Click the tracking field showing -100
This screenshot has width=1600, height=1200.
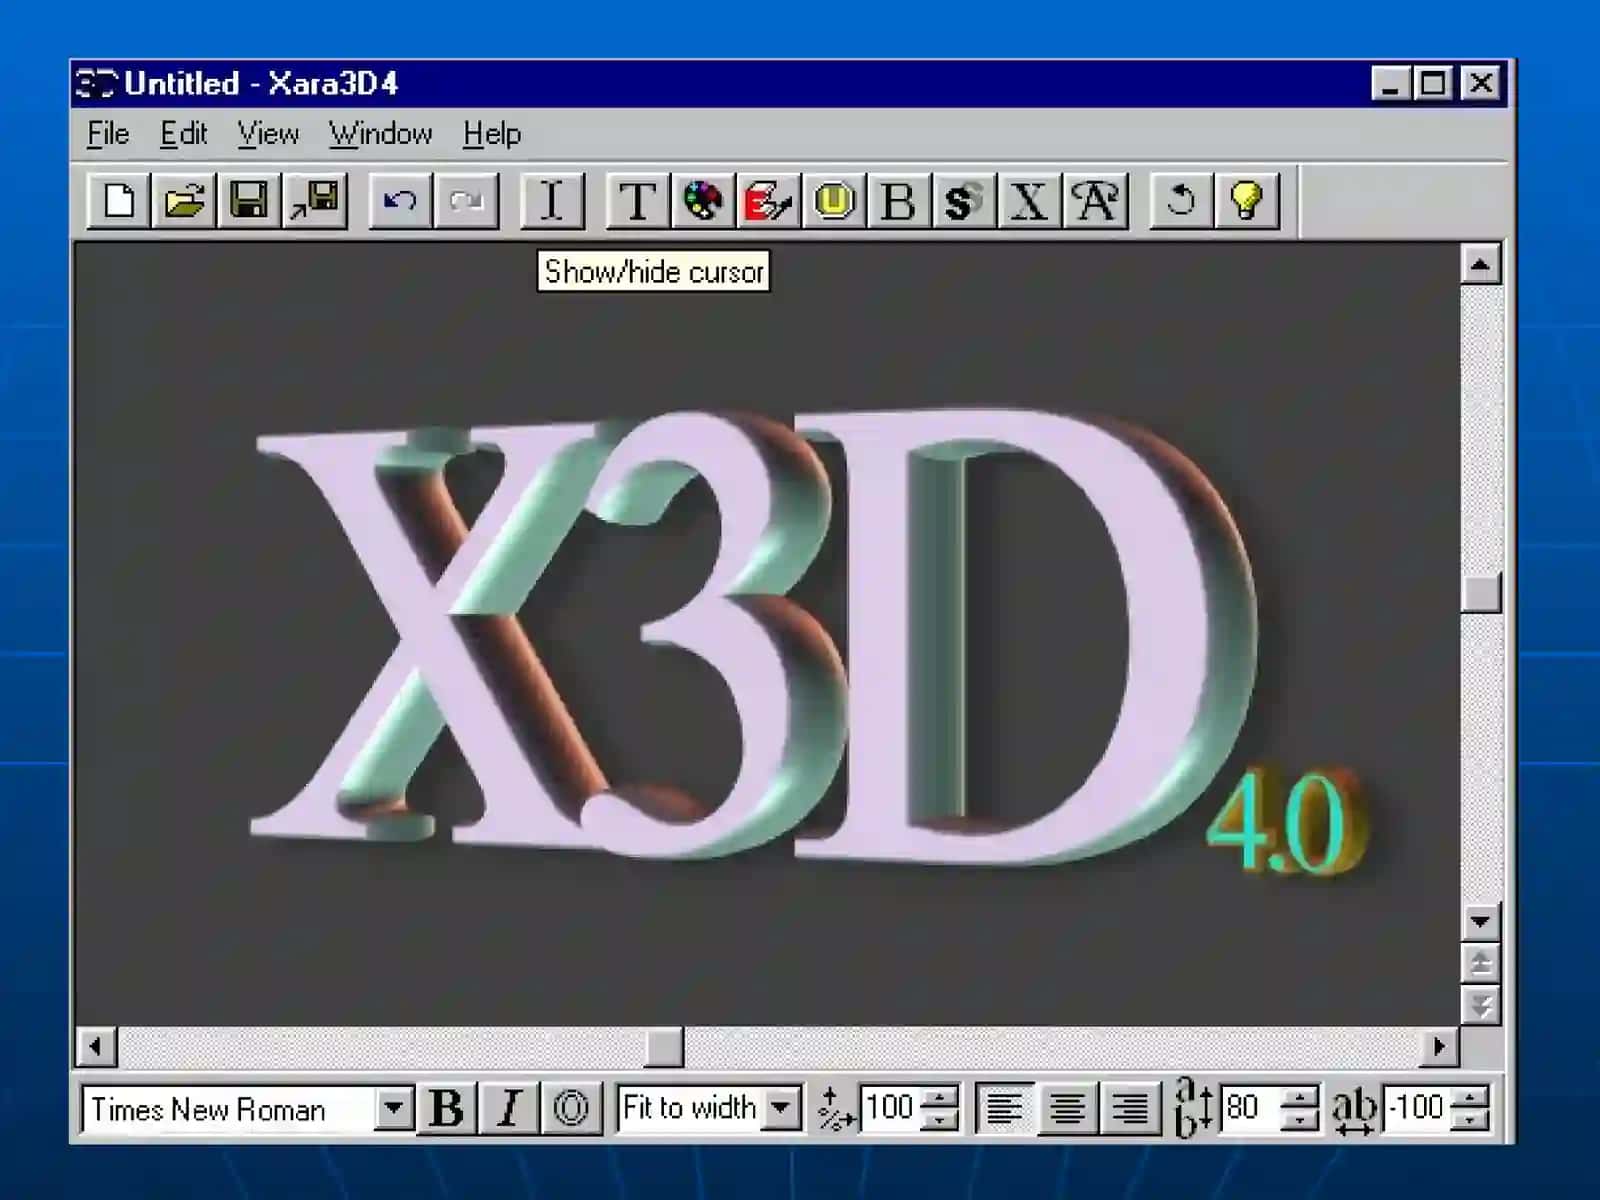tap(1418, 1108)
